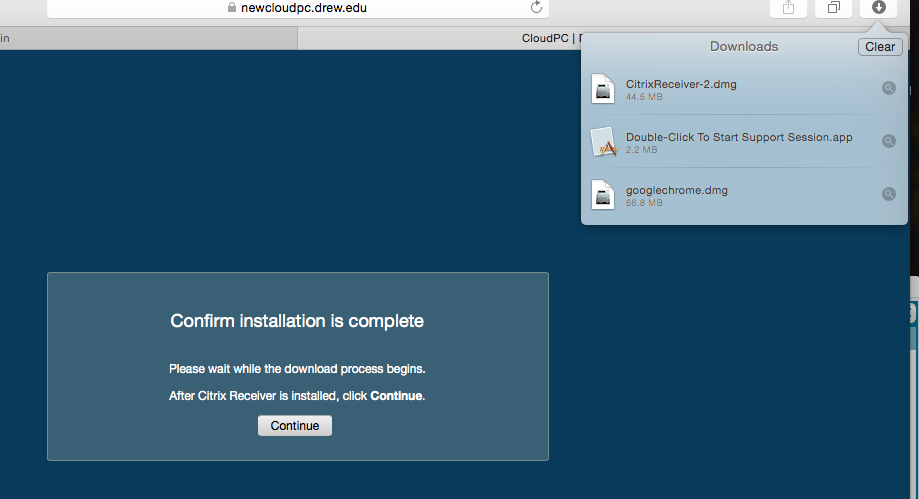The image size is (919, 499).
Task: Click 'Please wait while the download process begins' text
Action: point(297,369)
